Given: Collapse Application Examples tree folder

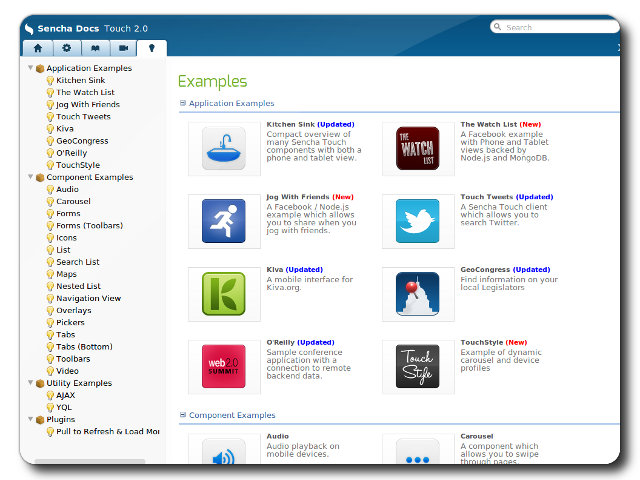Looking at the screenshot, I should pyautogui.click(x=31, y=69).
